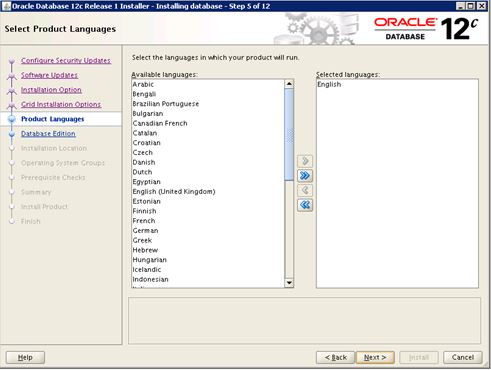Select Estonian in Available languages

208,201
